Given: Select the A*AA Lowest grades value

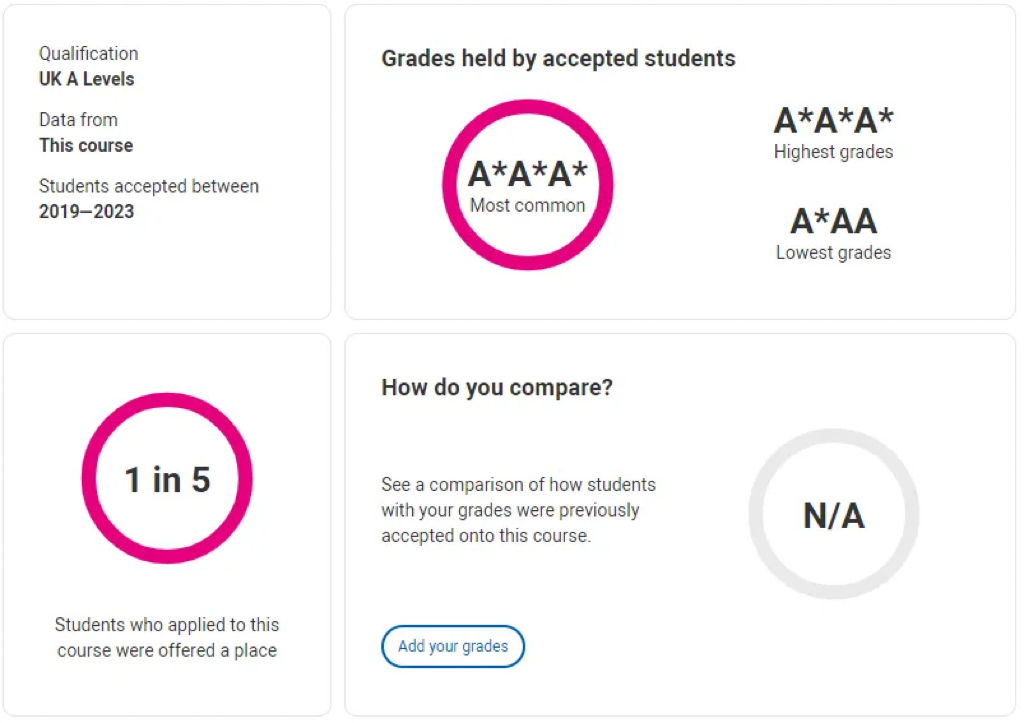Looking at the screenshot, I should pyautogui.click(x=833, y=221).
